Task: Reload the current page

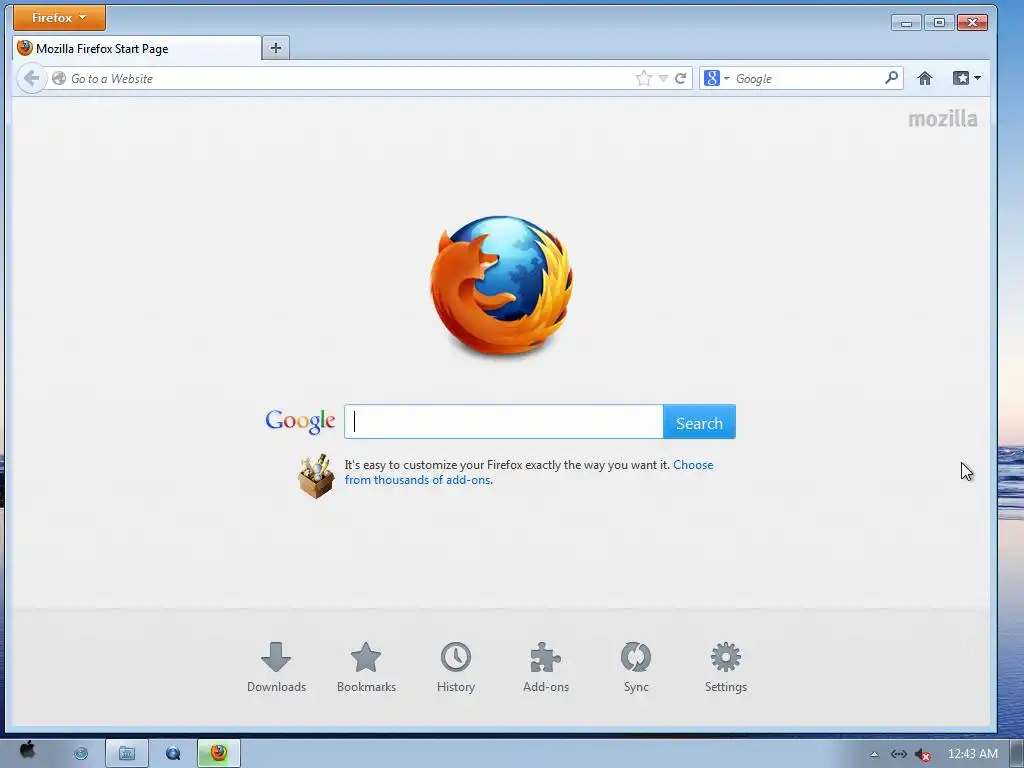Action: 680,78
